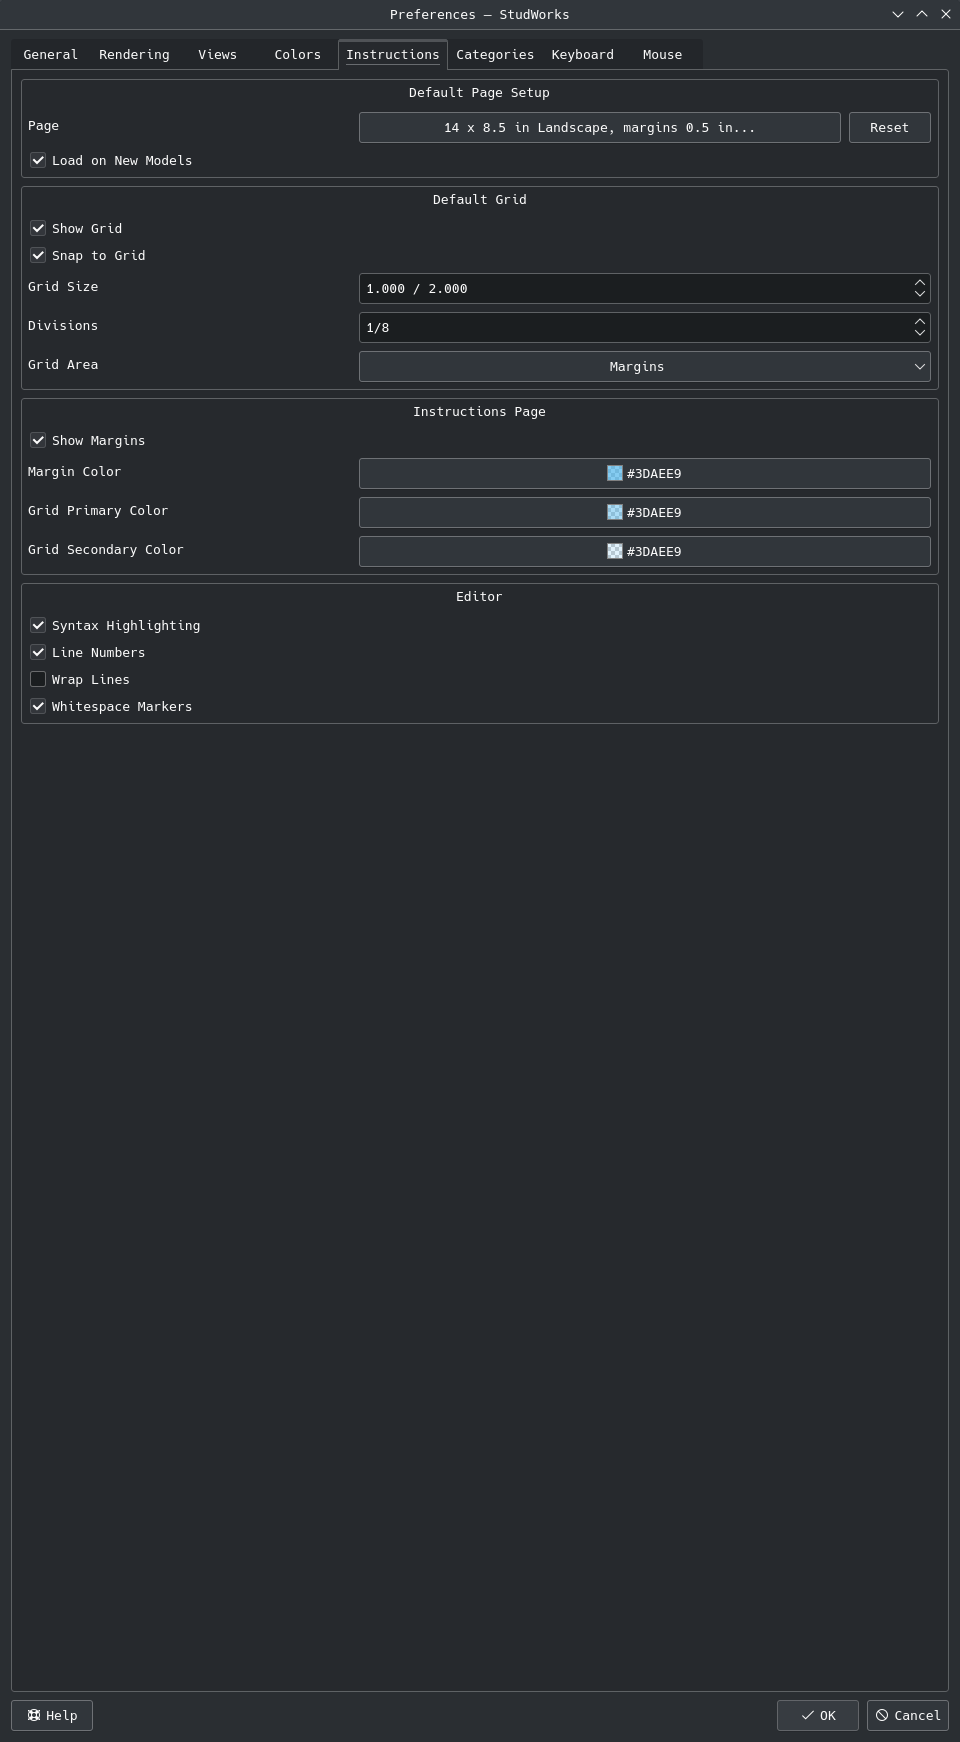Open the Keyboard tab
This screenshot has width=960, height=1742.
pyautogui.click(x=582, y=55)
